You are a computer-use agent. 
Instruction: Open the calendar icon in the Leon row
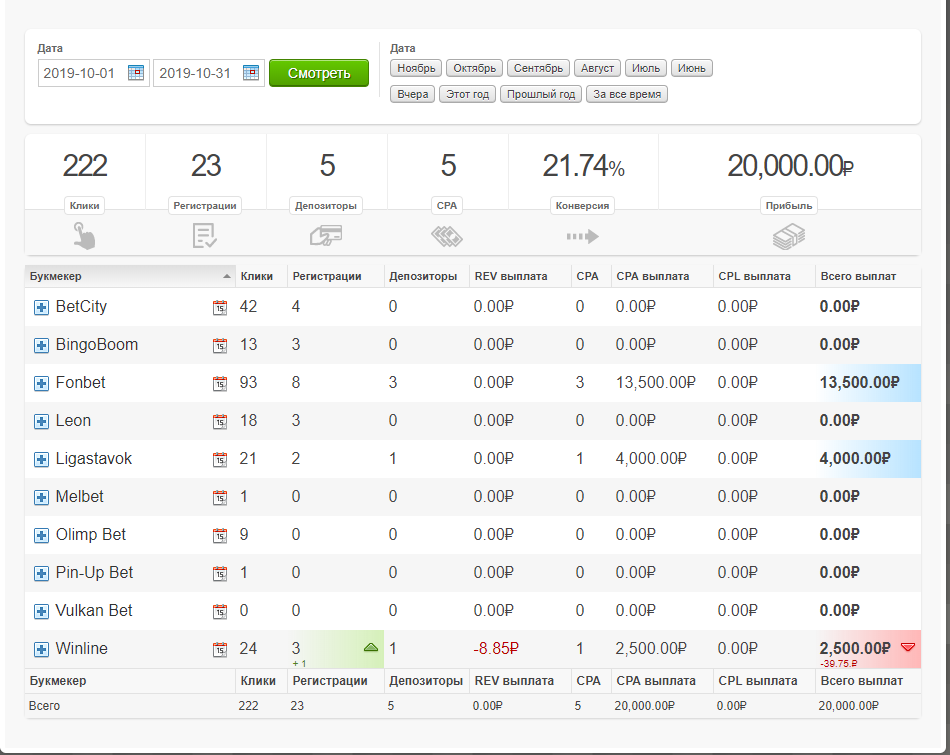220,421
